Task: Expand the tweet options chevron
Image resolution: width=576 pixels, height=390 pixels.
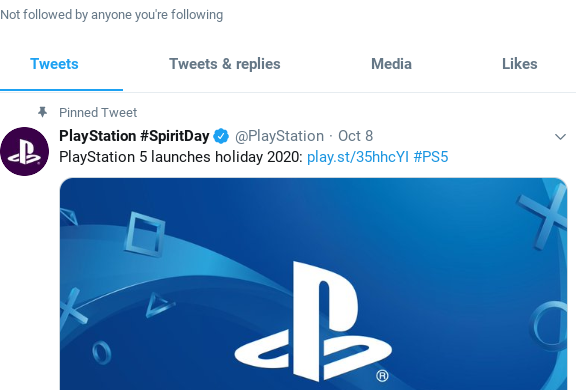Action: [x=560, y=137]
